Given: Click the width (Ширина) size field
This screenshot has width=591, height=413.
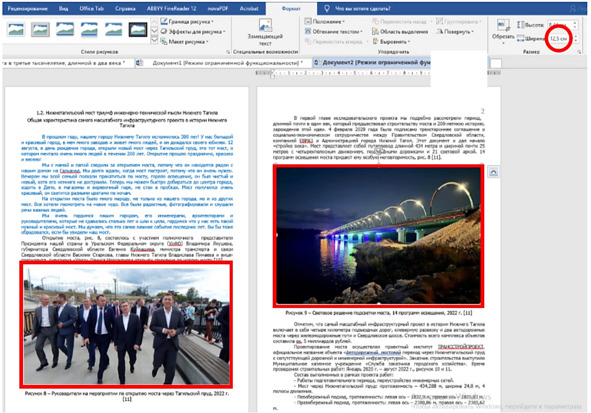Looking at the screenshot, I should [560, 38].
